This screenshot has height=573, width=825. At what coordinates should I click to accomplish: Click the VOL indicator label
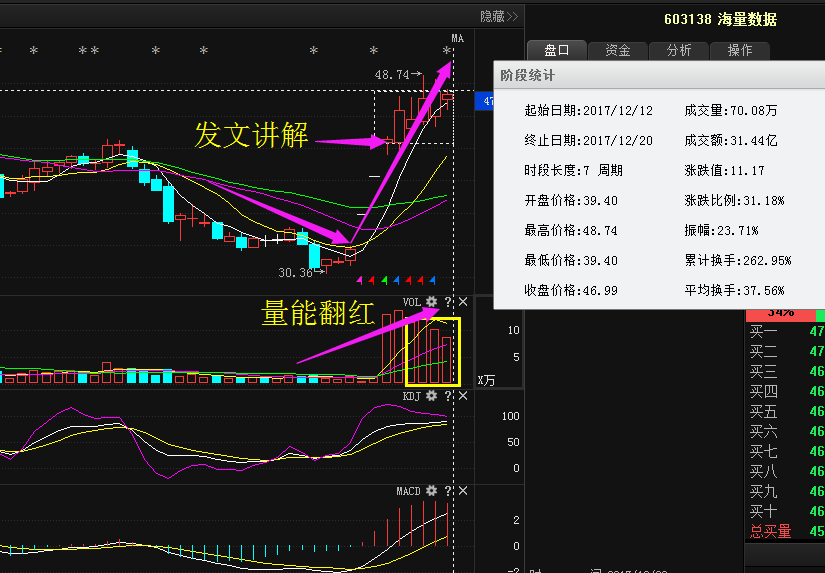click(x=412, y=302)
